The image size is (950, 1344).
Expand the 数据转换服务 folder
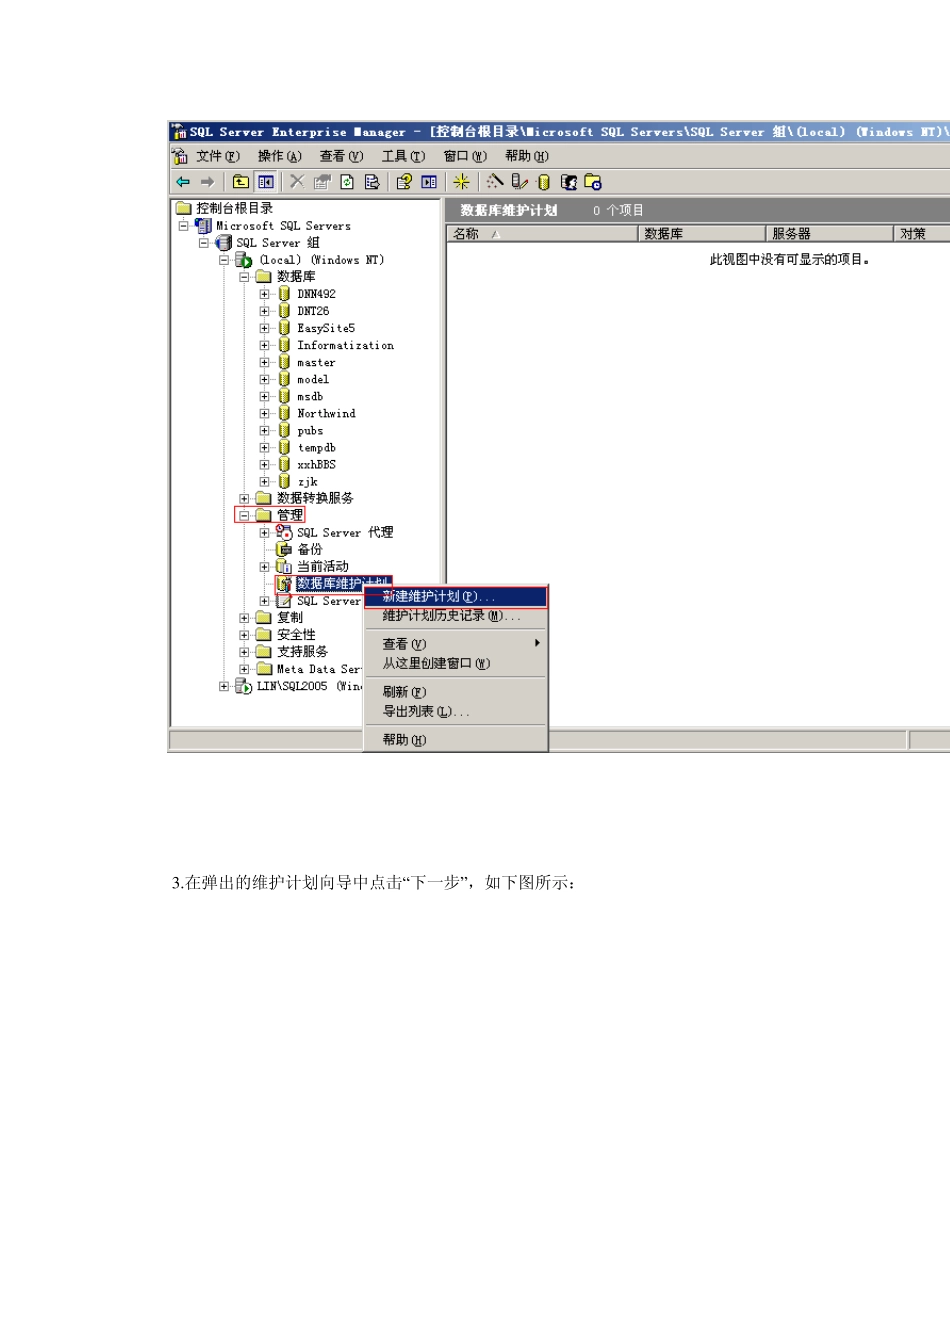tap(244, 498)
